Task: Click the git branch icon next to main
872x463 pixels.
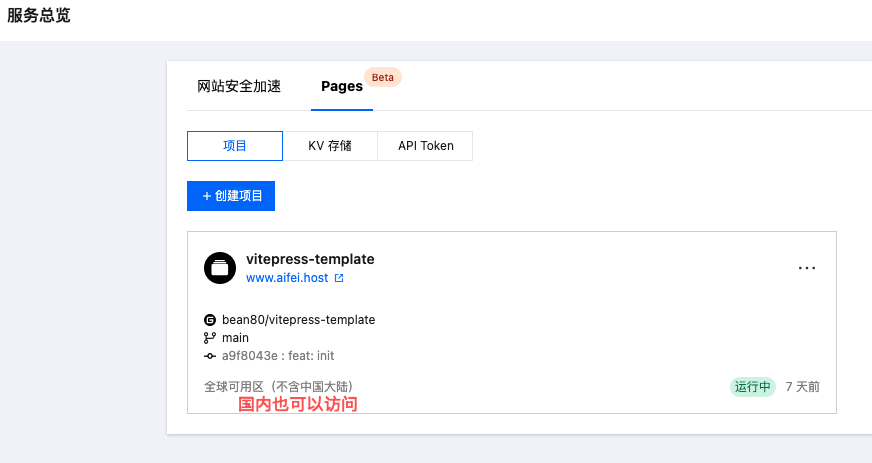Action: pos(210,338)
